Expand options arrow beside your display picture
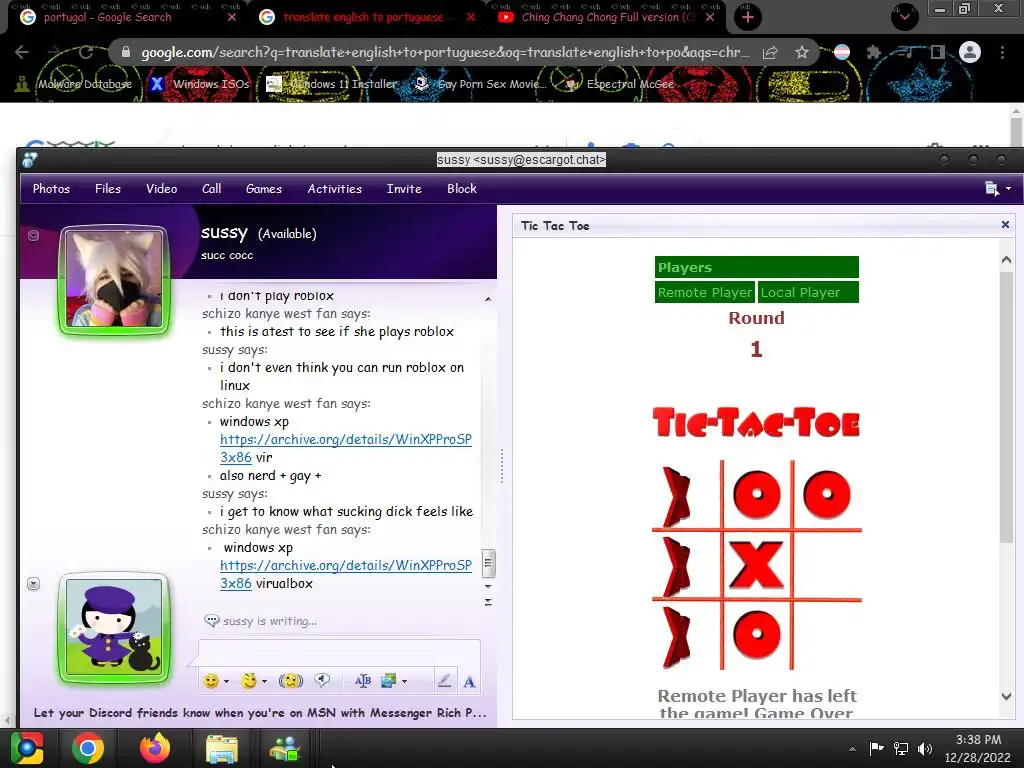 coord(33,583)
